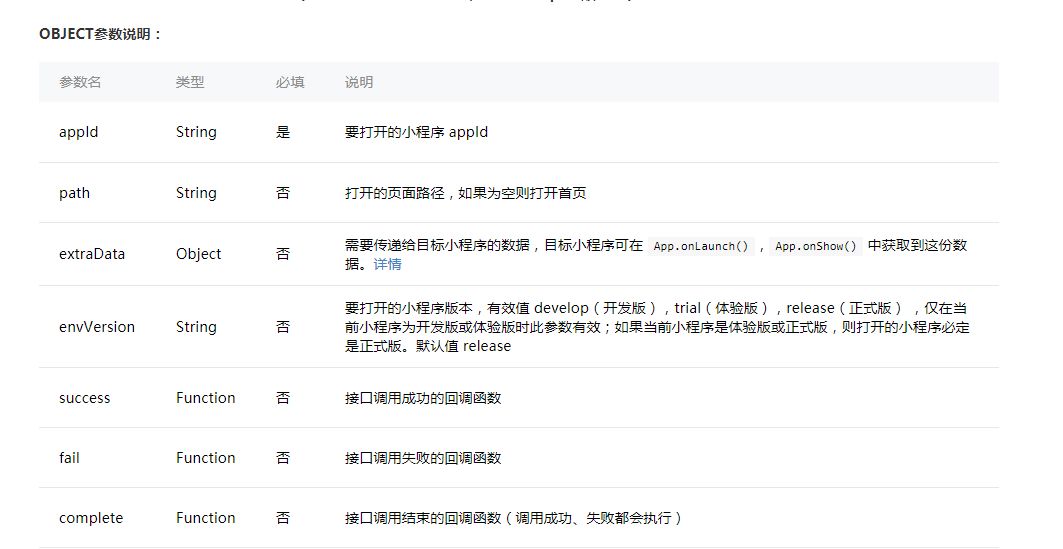This screenshot has width=1063, height=549.
Task: Click the 必填 column header
Action: point(290,82)
